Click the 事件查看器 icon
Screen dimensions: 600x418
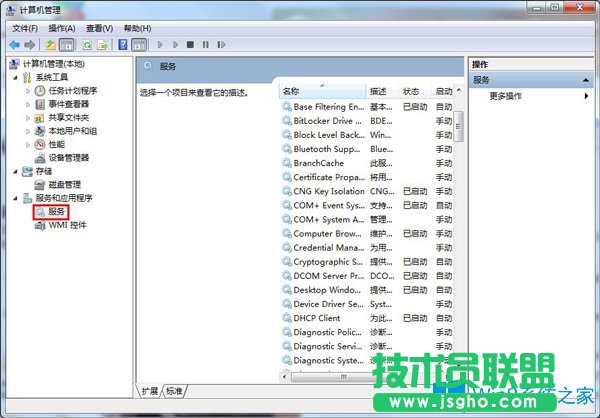pos(40,104)
